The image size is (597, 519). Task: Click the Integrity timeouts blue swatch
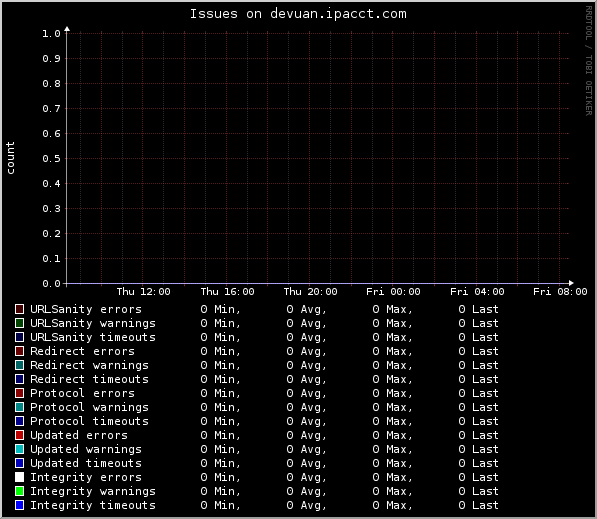tap(19, 505)
